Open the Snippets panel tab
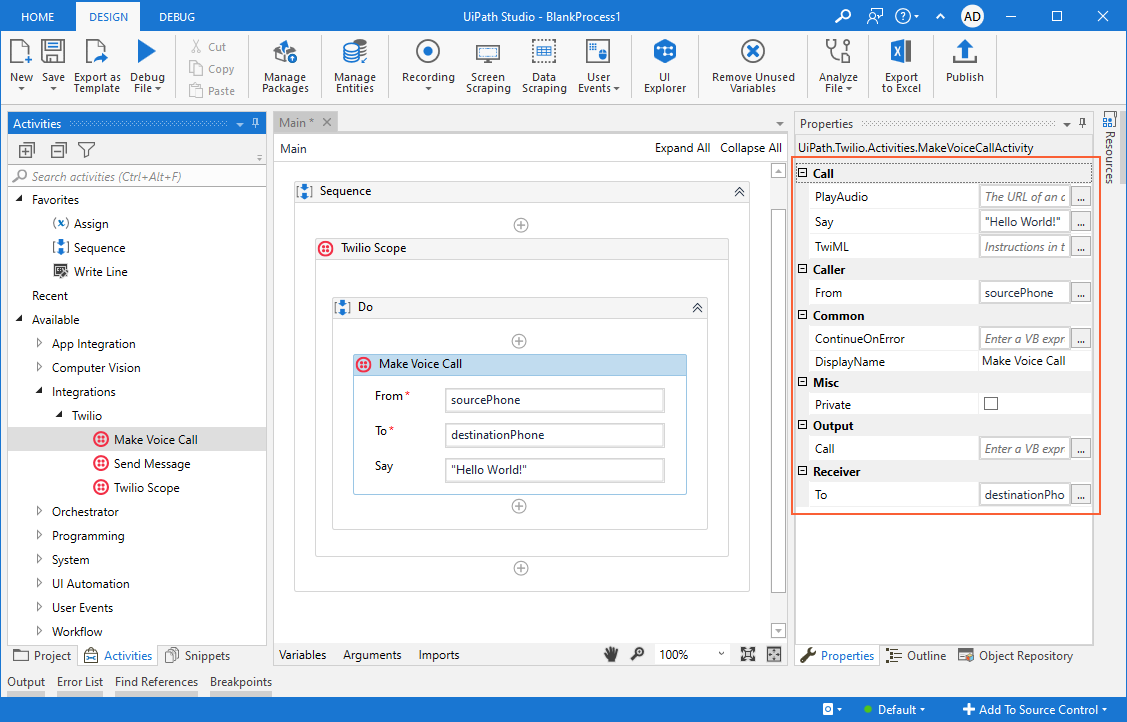Screen dimensions: 1127x722 (198, 655)
